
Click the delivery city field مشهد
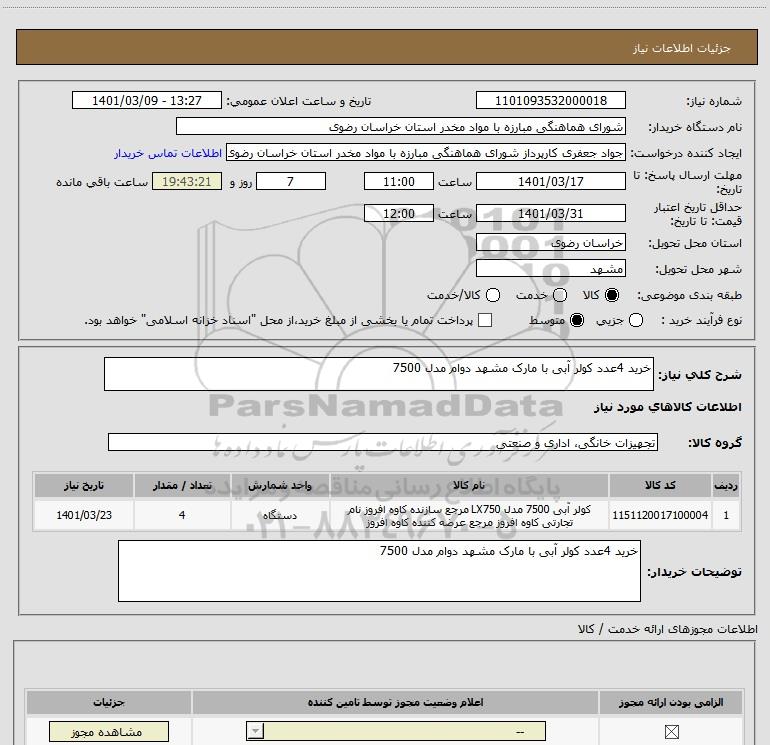tap(550, 269)
